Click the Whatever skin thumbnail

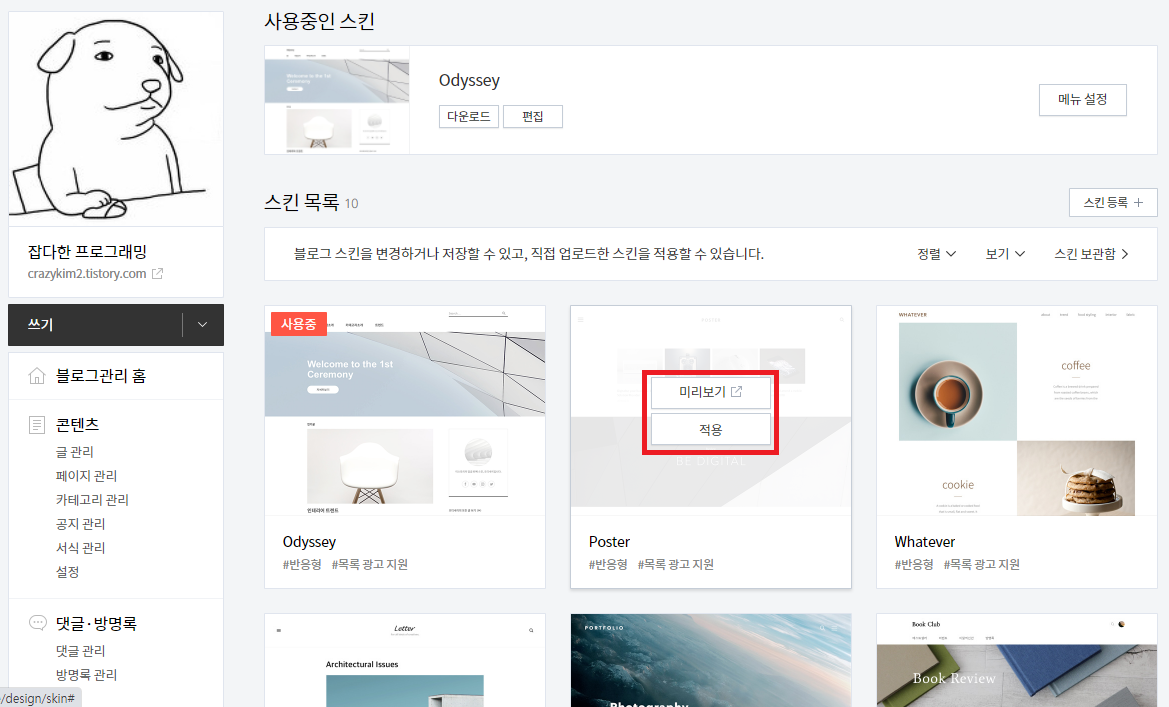pyautogui.click(x=1017, y=410)
